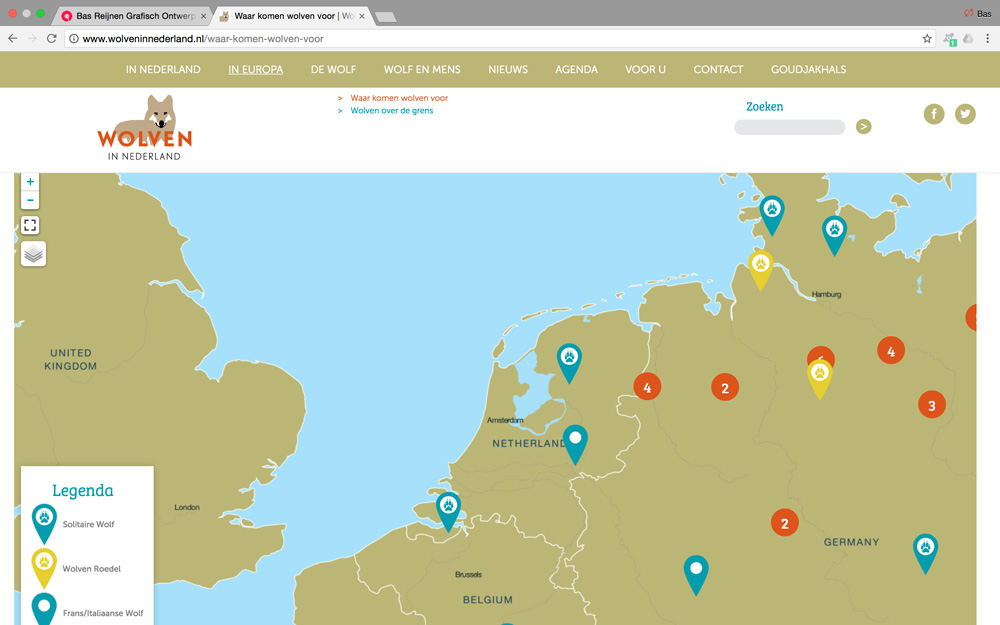Open the Twitter profile icon
The image size is (1000, 625).
click(x=965, y=114)
